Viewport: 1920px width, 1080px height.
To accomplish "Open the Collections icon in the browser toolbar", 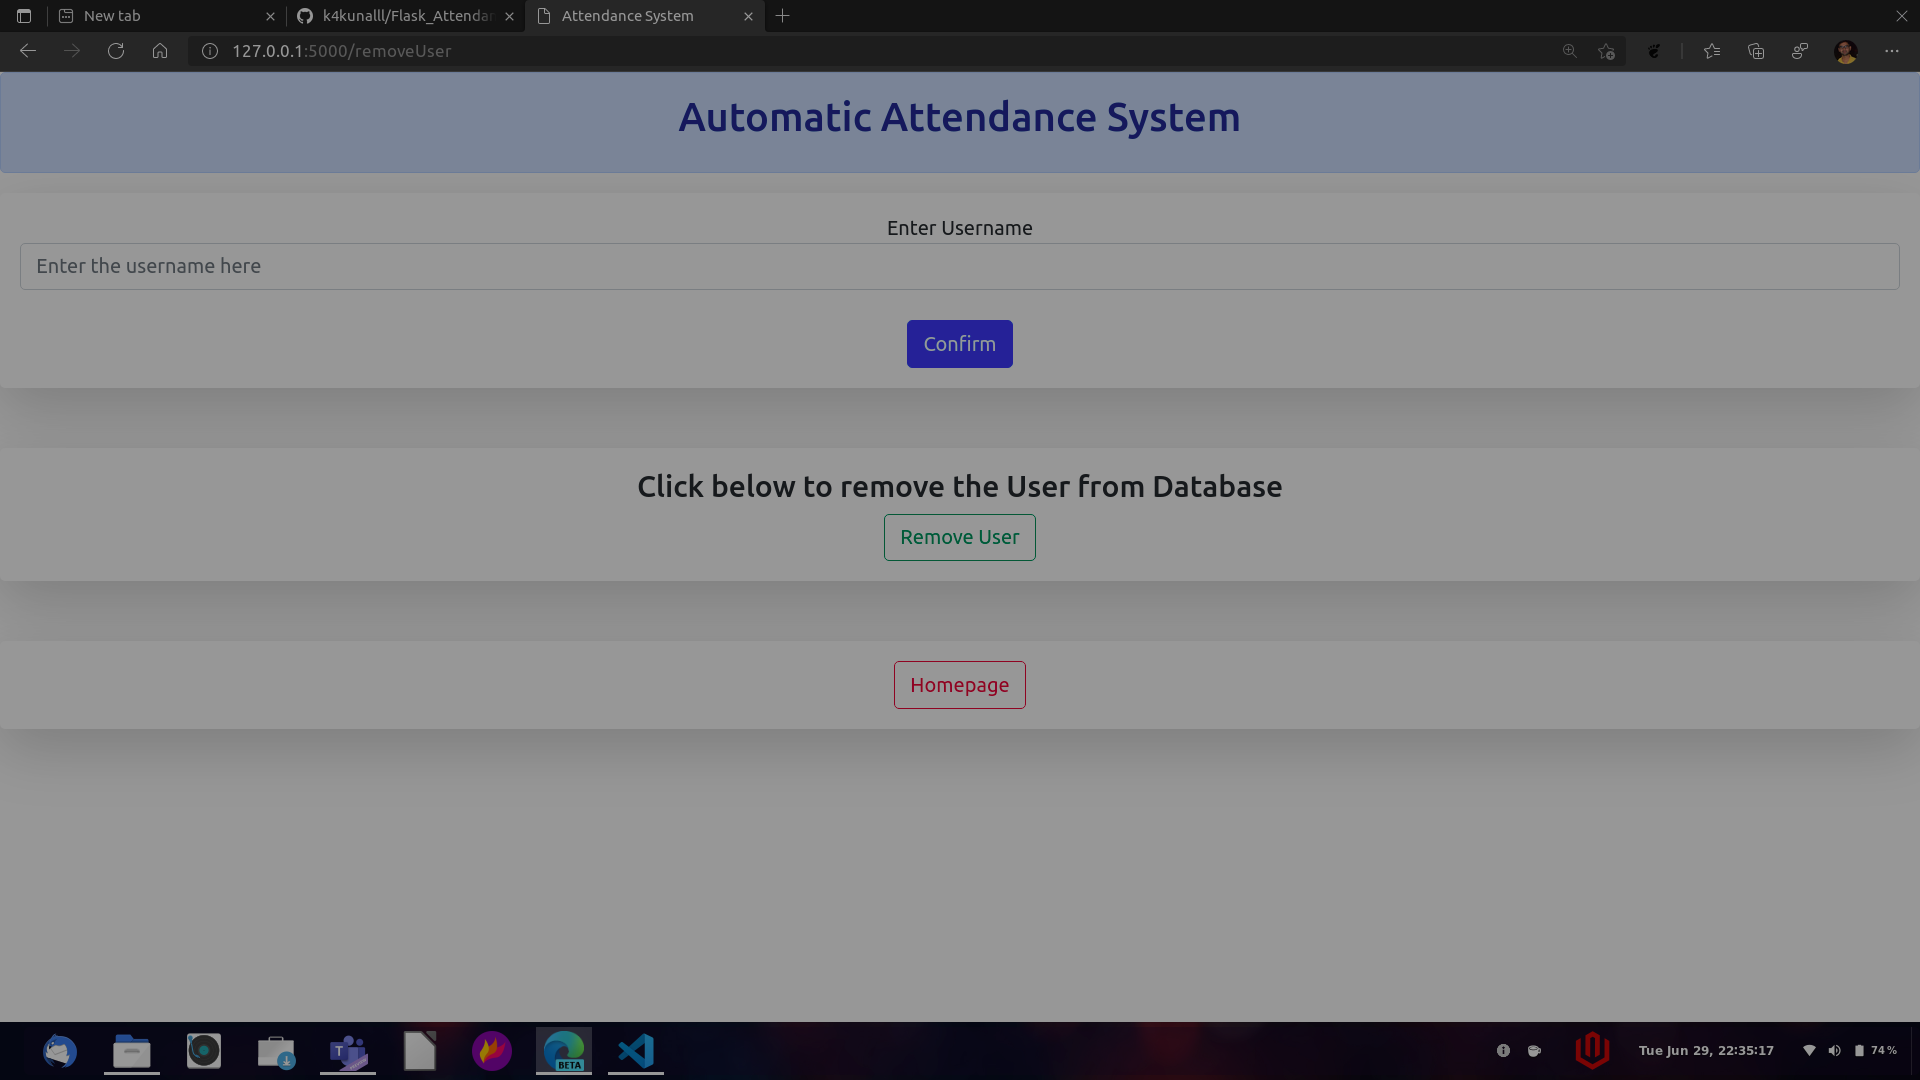I will click(1756, 51).
